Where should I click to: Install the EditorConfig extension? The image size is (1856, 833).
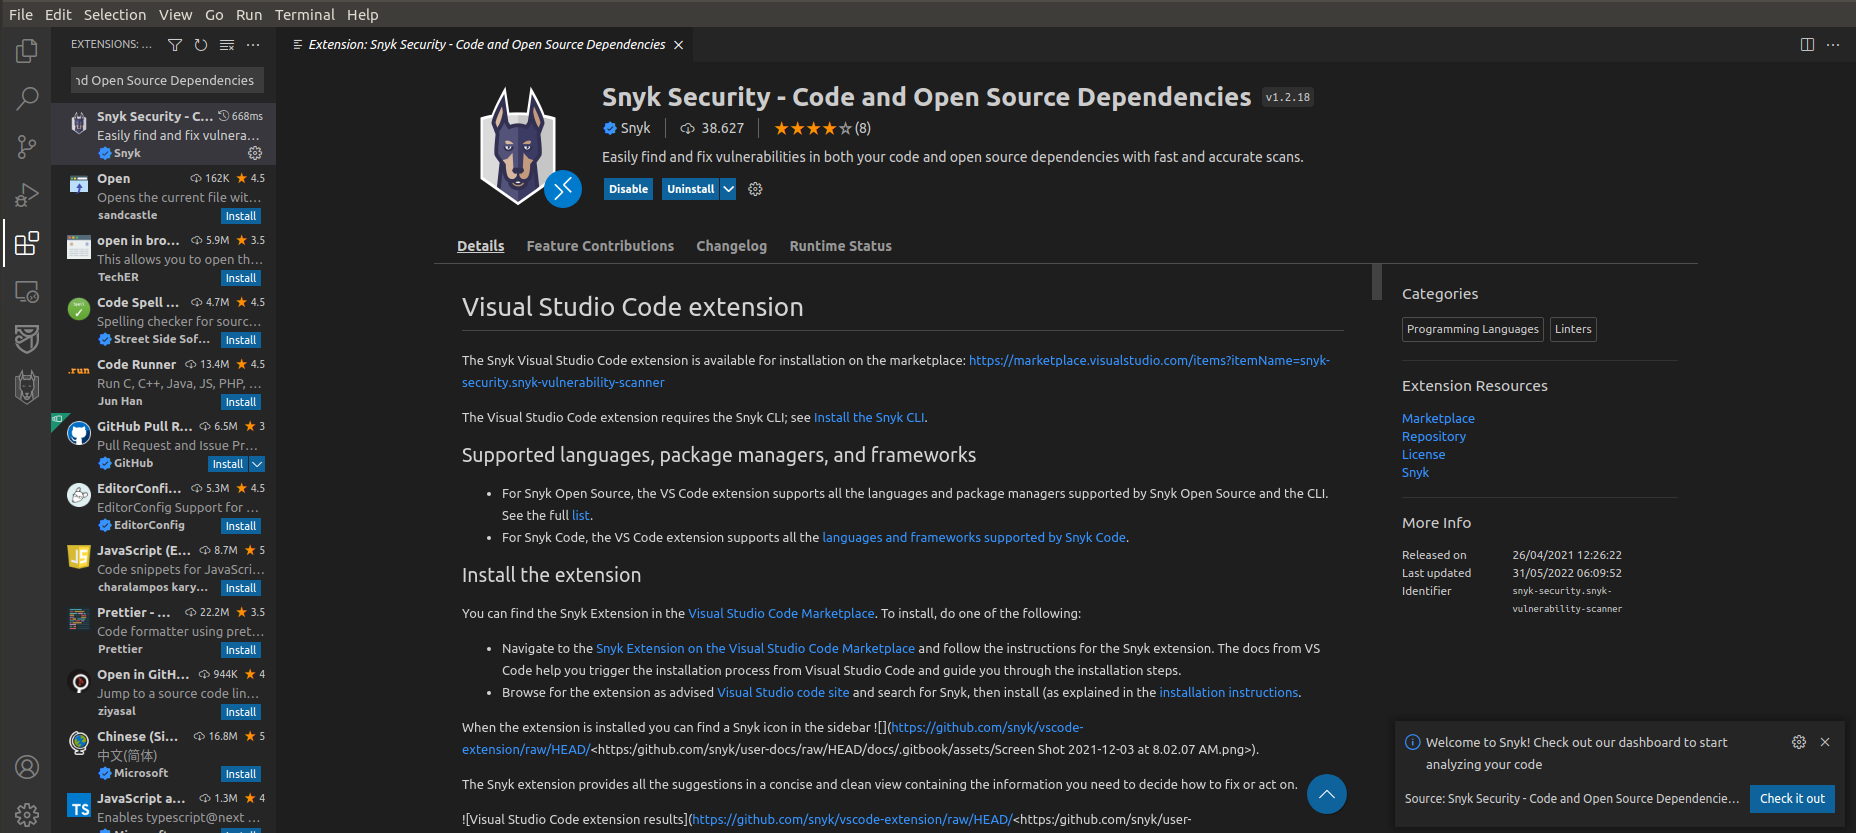tap(241, 526)
